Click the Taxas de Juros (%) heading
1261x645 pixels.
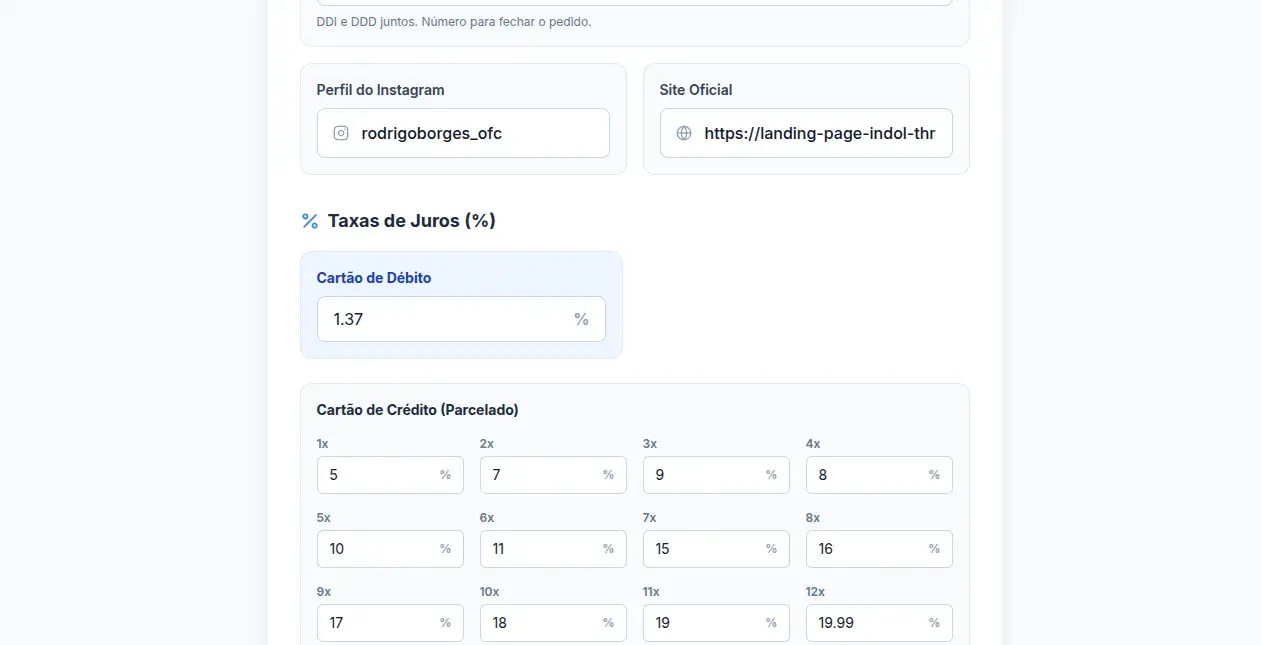coord(412,221)
